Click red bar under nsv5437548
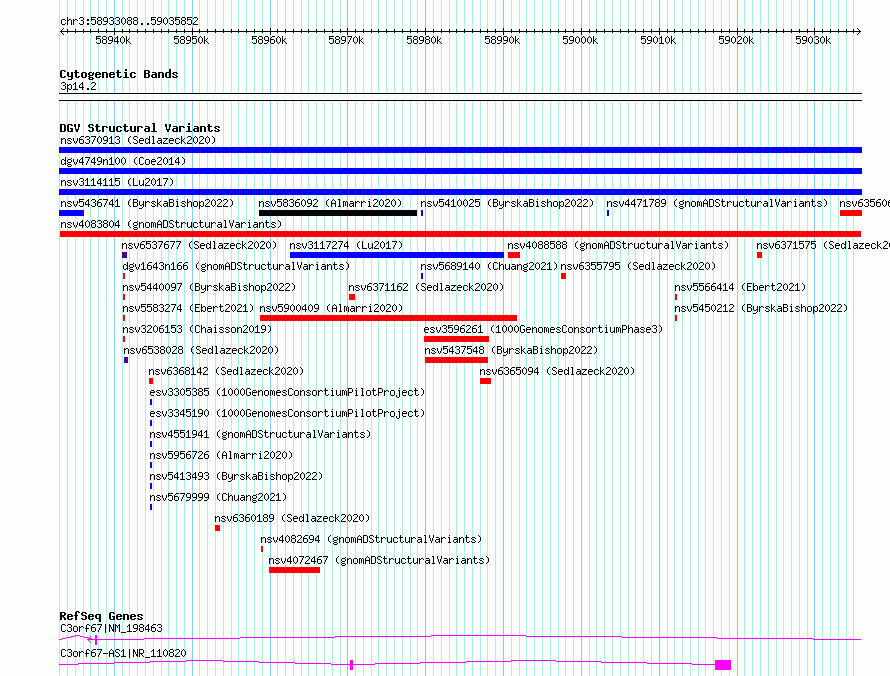The width and height of the screenshot is (890, 676). click(456, 360)
